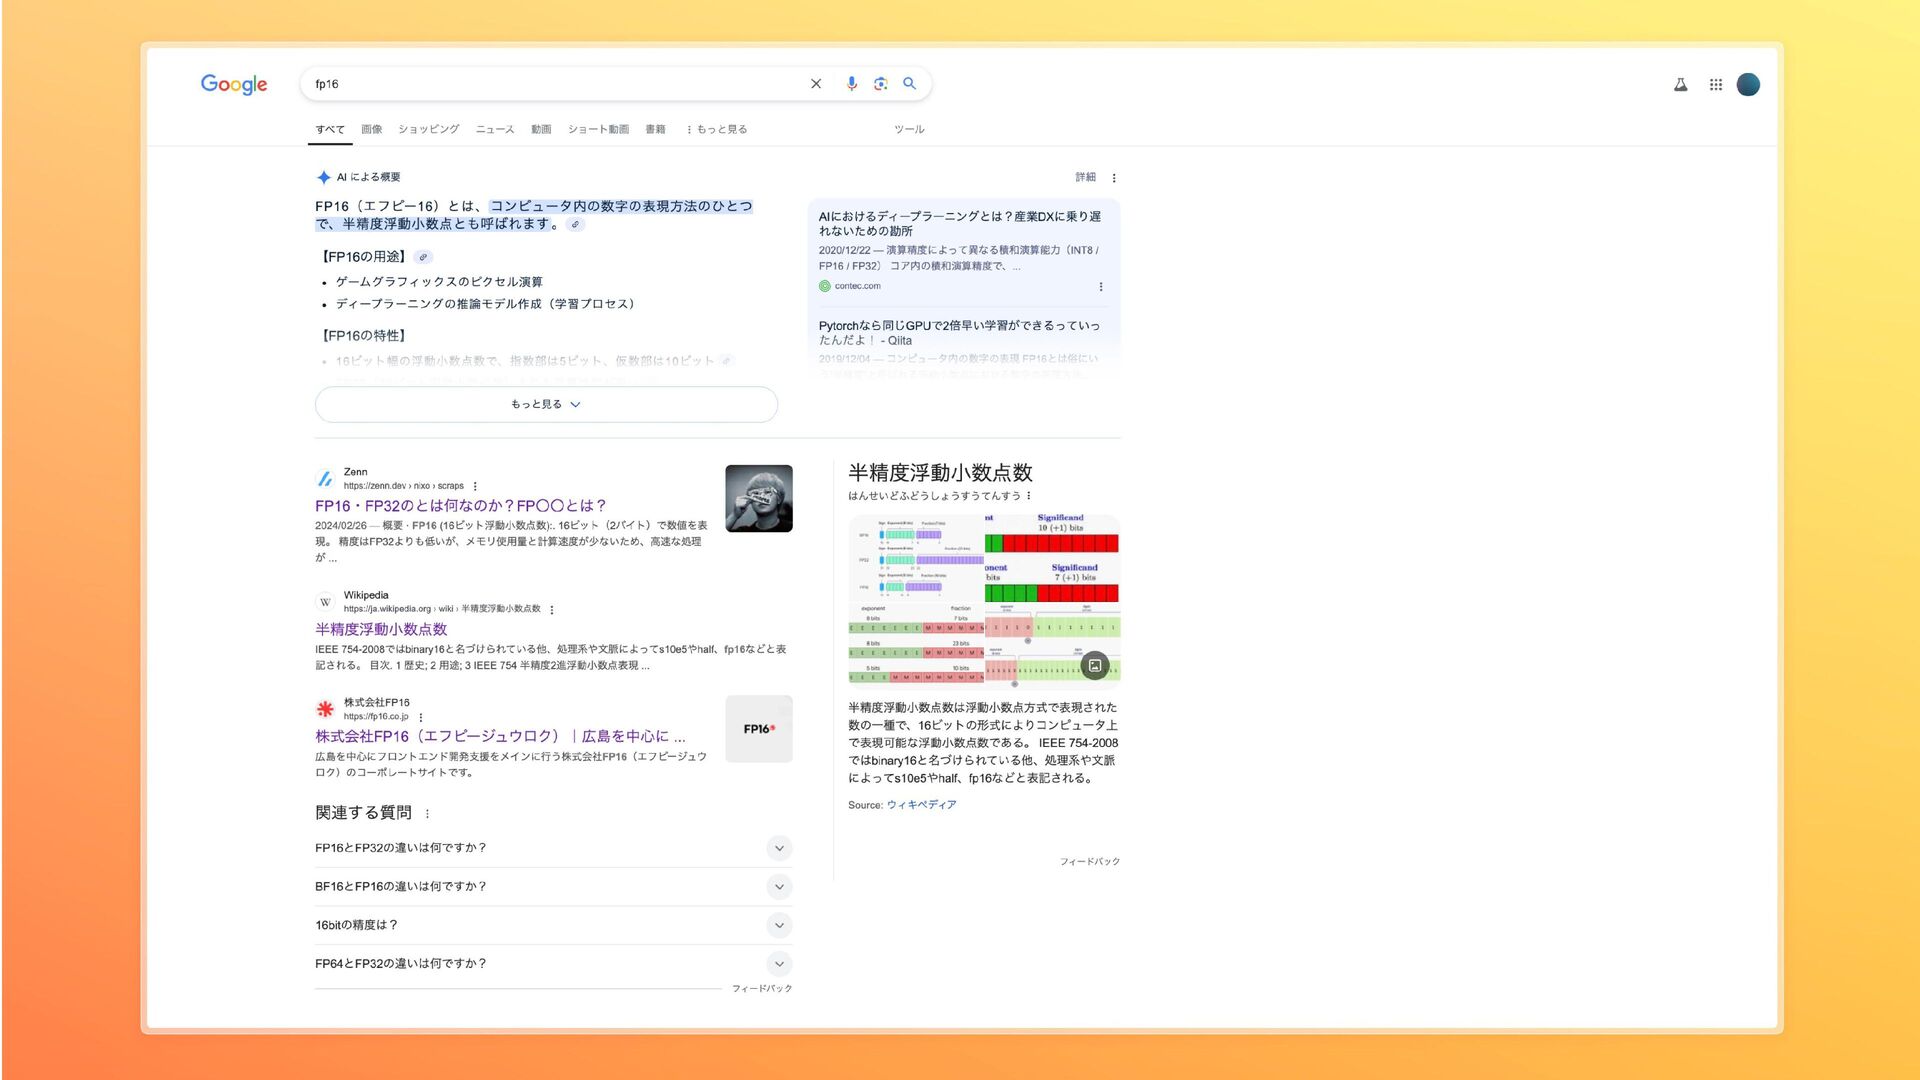Switch to the 画像 tab
This screenshot has width=1920, height=1080.
[x=372, y=129]
